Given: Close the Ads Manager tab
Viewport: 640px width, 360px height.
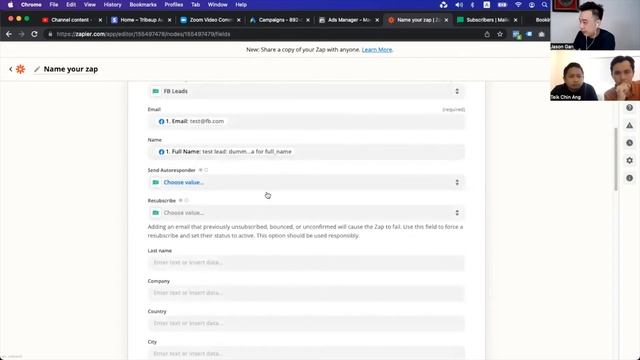Looking at the screenshot, I should pyautogui.click(x=377, y=20).
